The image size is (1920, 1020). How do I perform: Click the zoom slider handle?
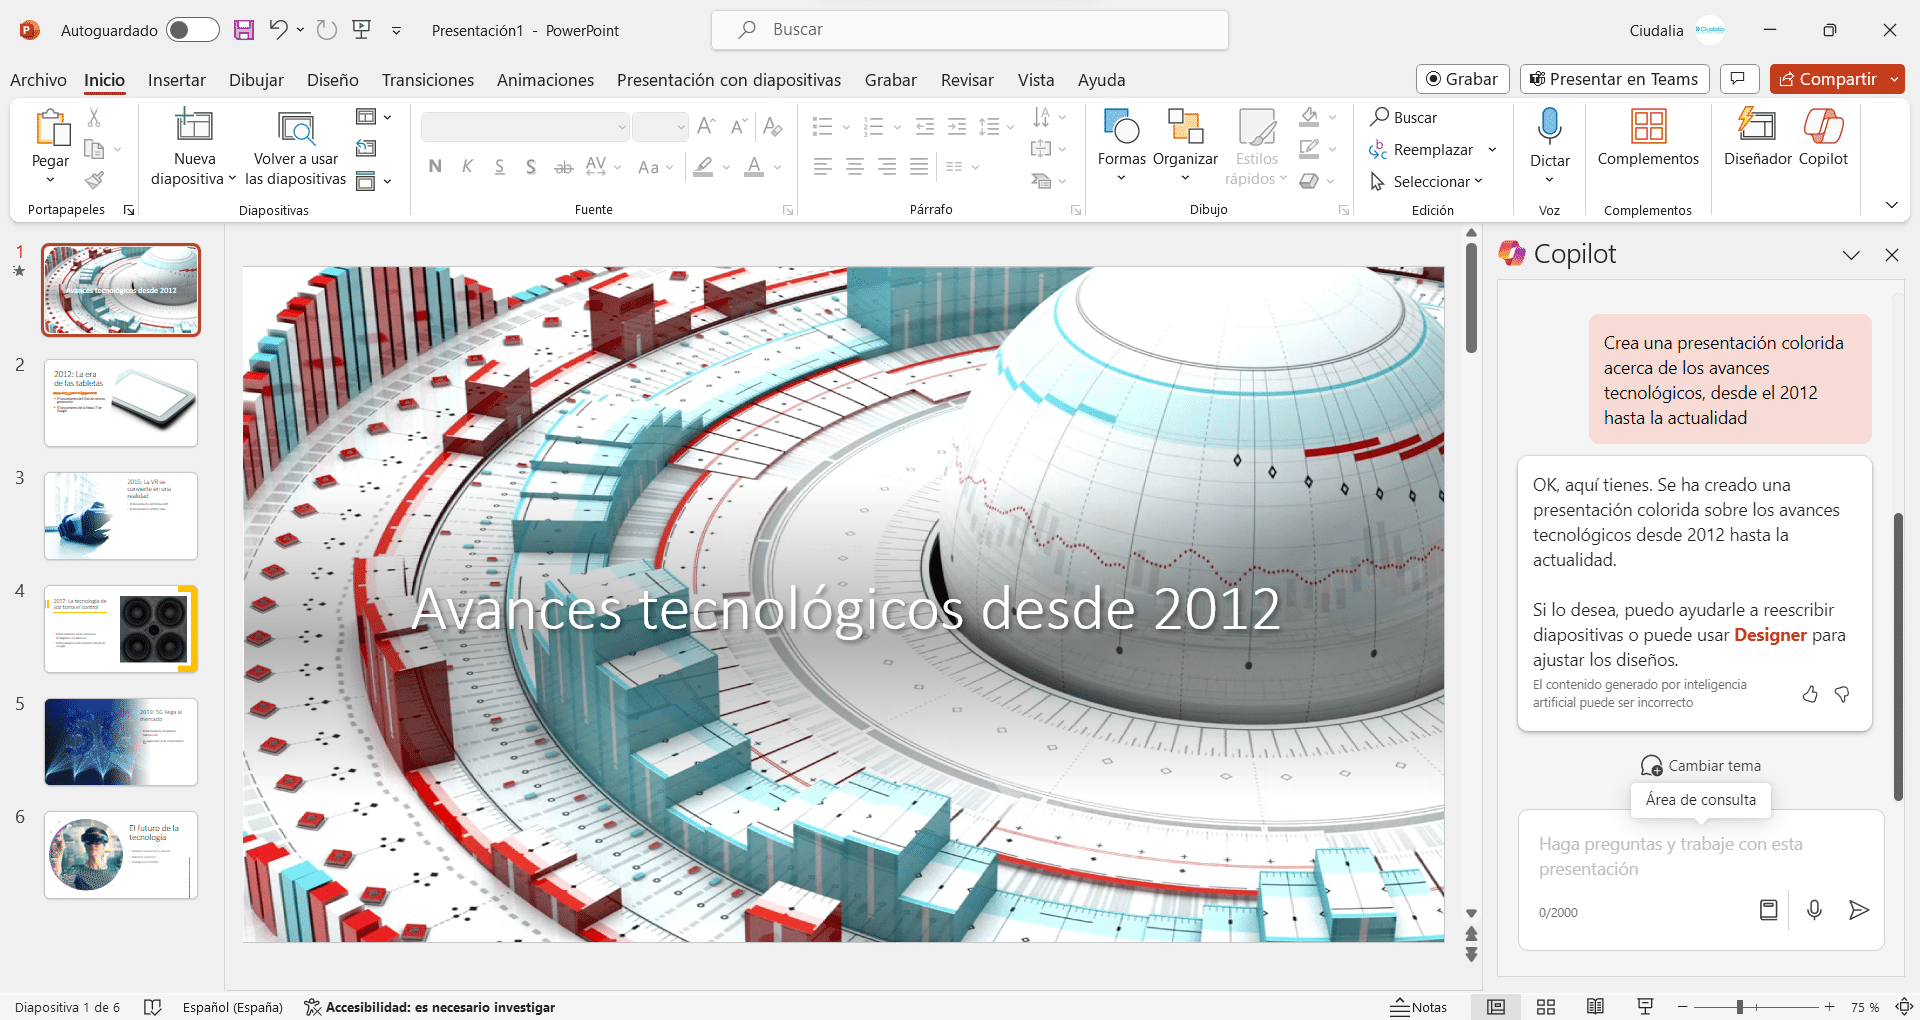(1740, 1007)
